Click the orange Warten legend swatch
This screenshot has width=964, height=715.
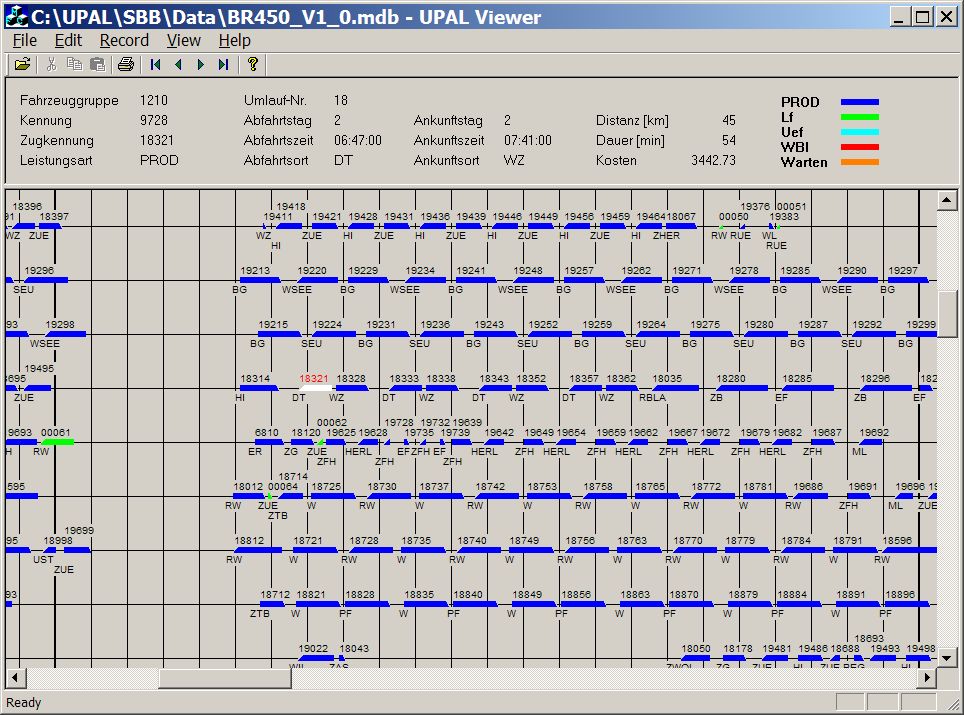[859, 162]
